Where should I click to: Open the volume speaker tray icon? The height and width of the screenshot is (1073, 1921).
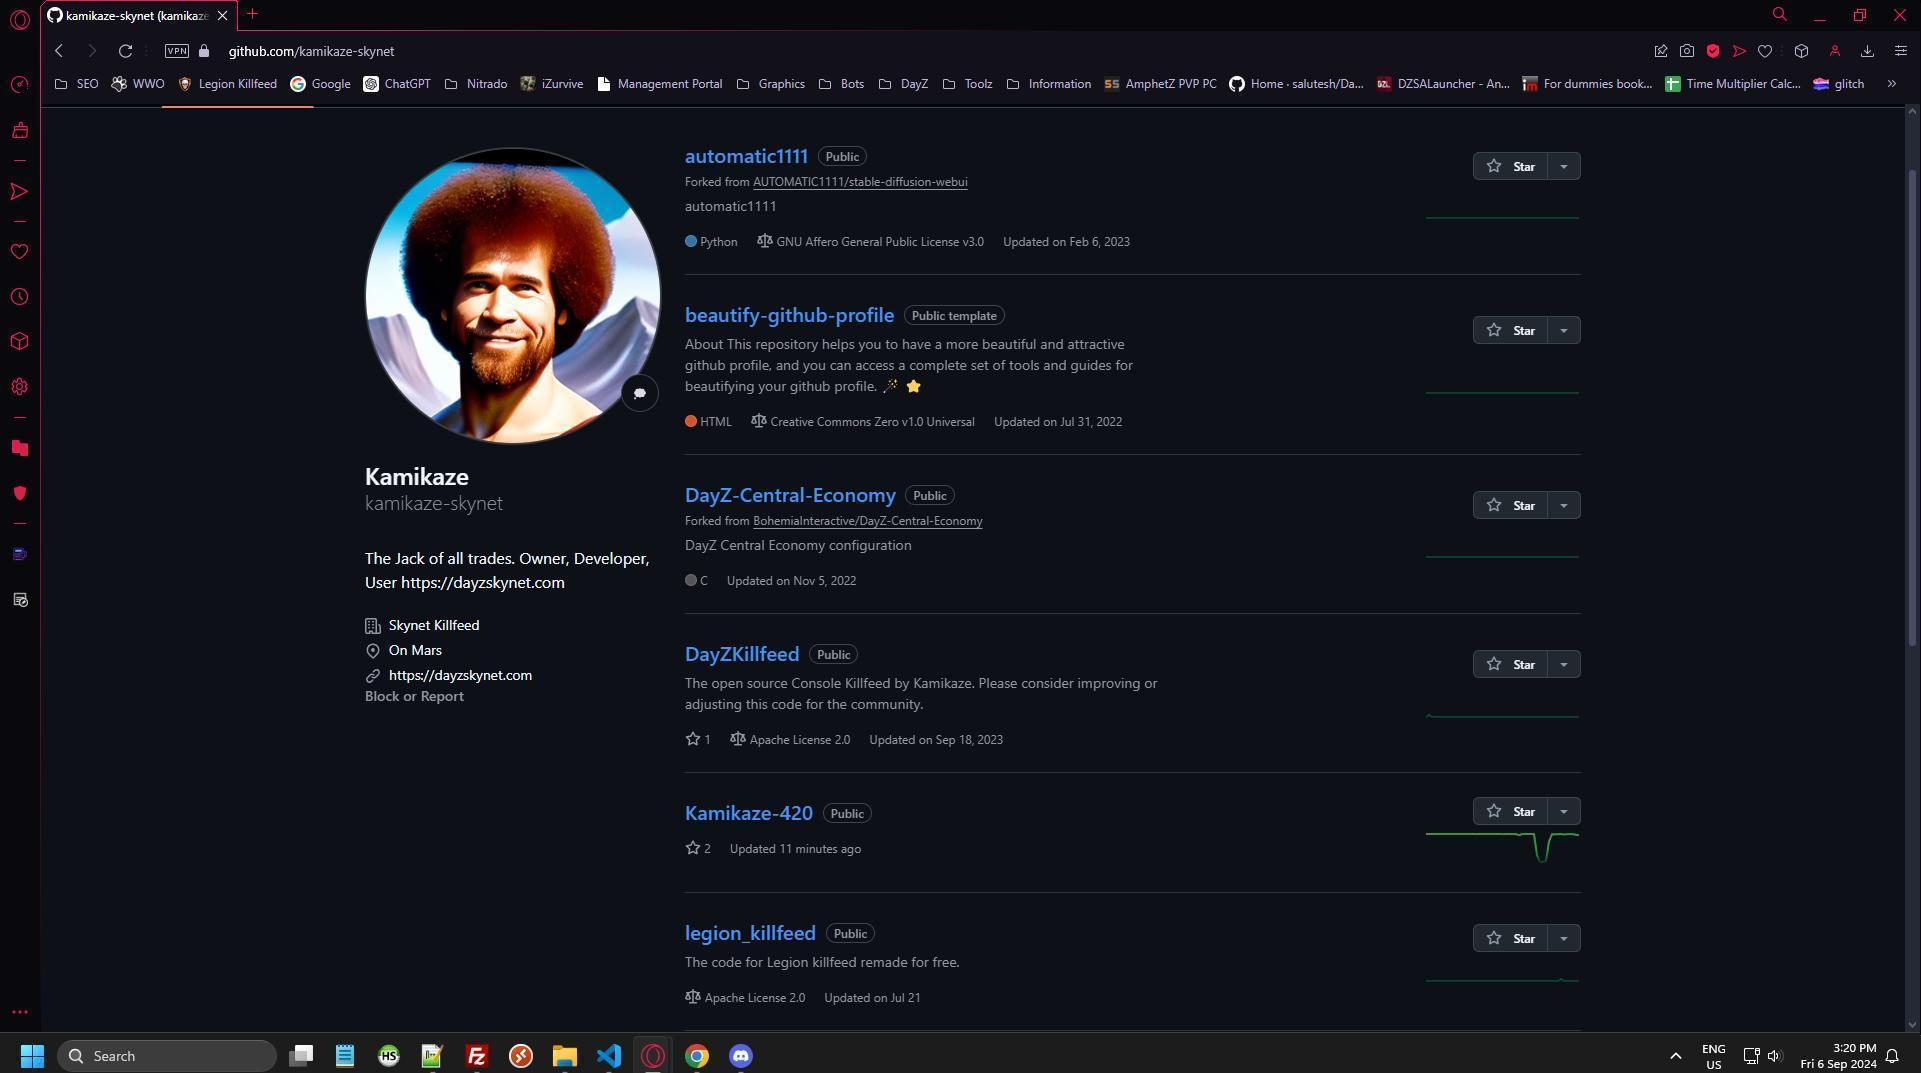1775,1056
